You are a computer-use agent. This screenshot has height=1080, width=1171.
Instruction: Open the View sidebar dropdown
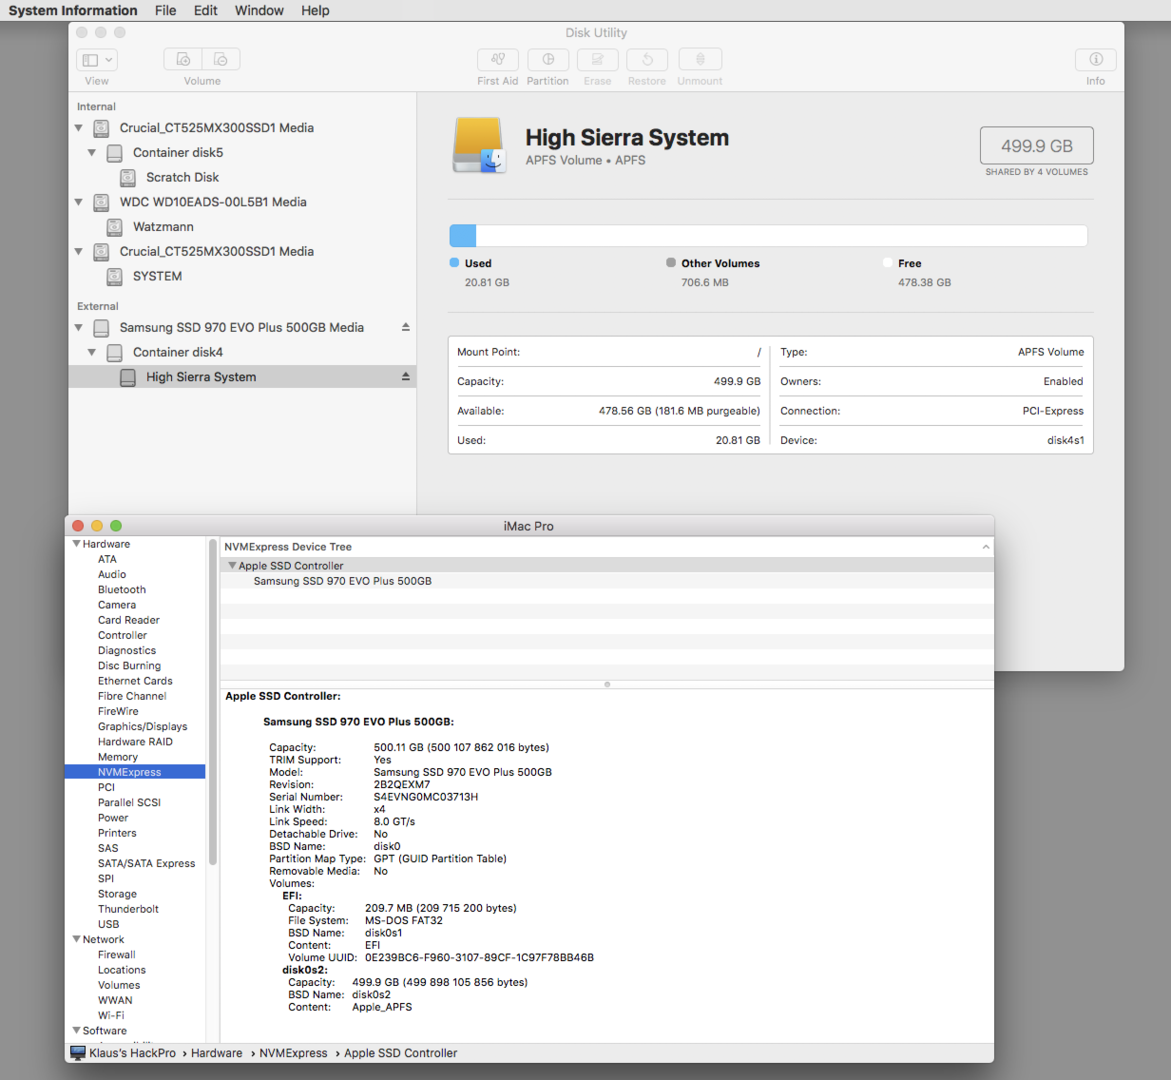[97, 60]
